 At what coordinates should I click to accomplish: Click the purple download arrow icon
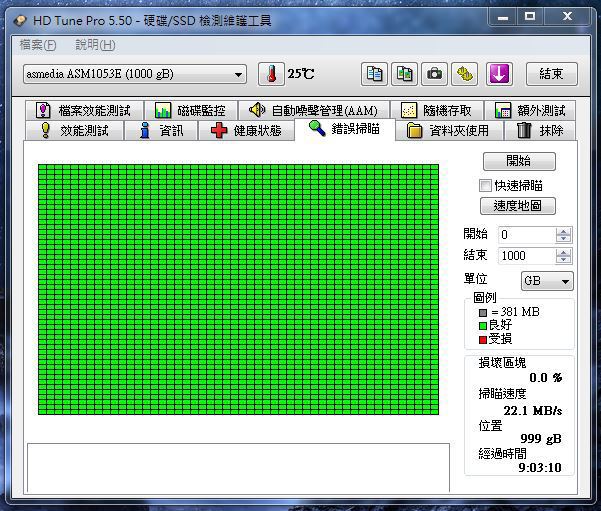pos(499,74)
